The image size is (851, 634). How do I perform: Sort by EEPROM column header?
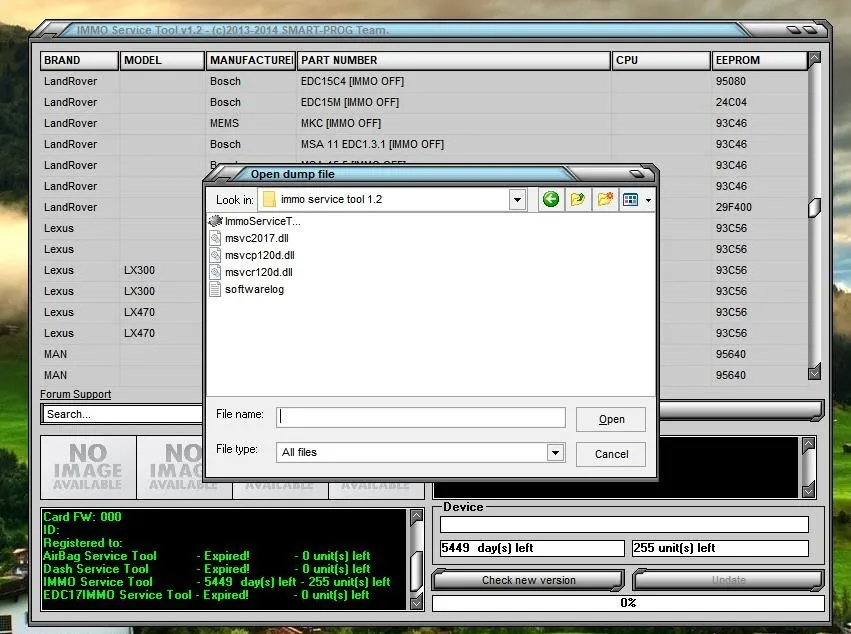click(759, 60)
